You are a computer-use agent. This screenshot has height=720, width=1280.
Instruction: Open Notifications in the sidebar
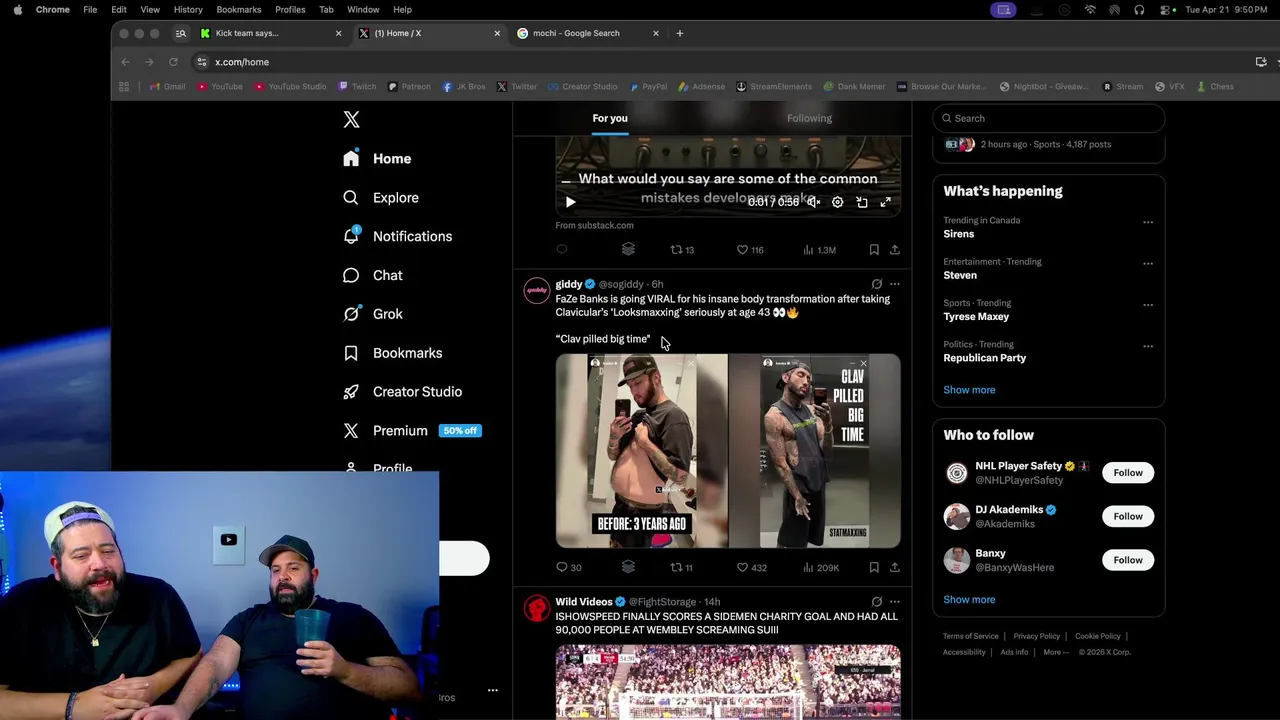click(x=397, y=237)
